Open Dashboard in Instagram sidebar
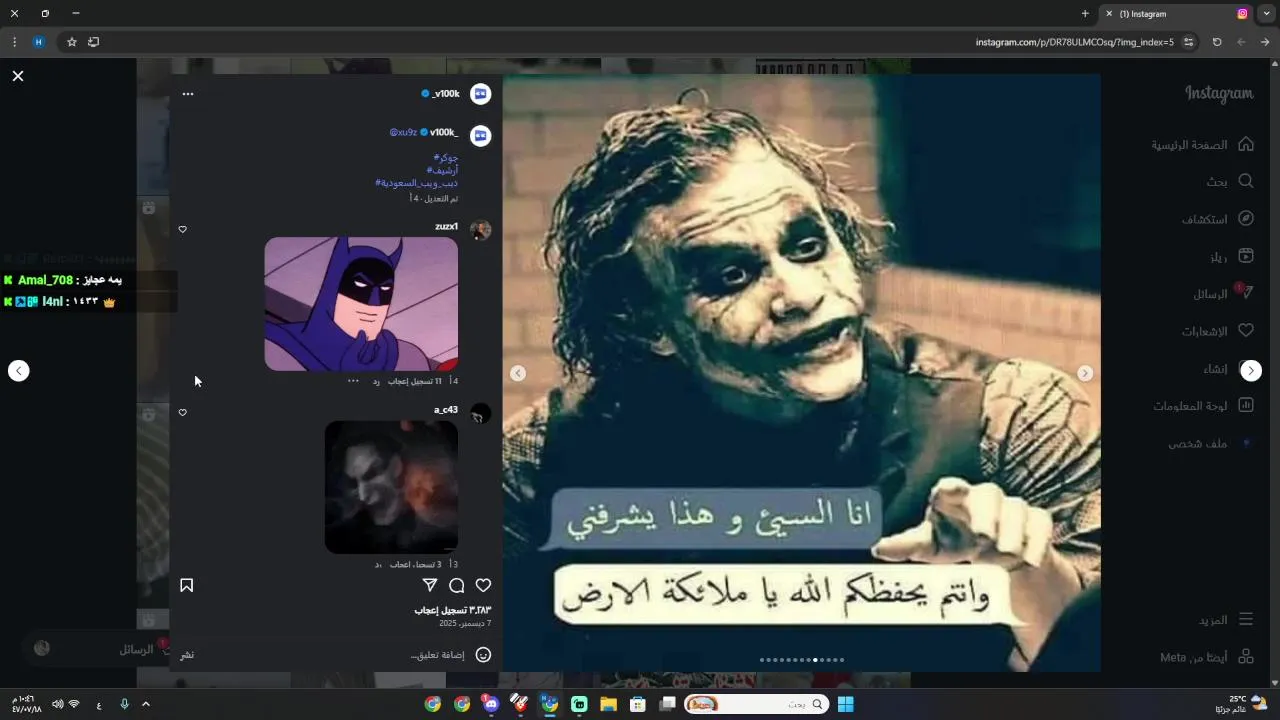Screen dimensions: 1280x720 pyautogui.click(x=1203, y=405)
